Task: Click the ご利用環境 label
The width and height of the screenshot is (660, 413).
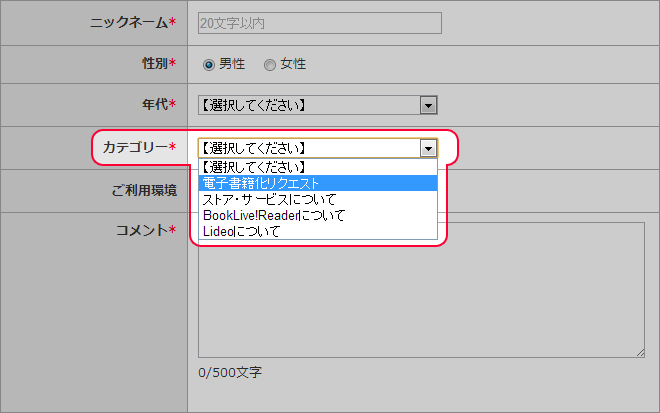Action: coord(144,190)
